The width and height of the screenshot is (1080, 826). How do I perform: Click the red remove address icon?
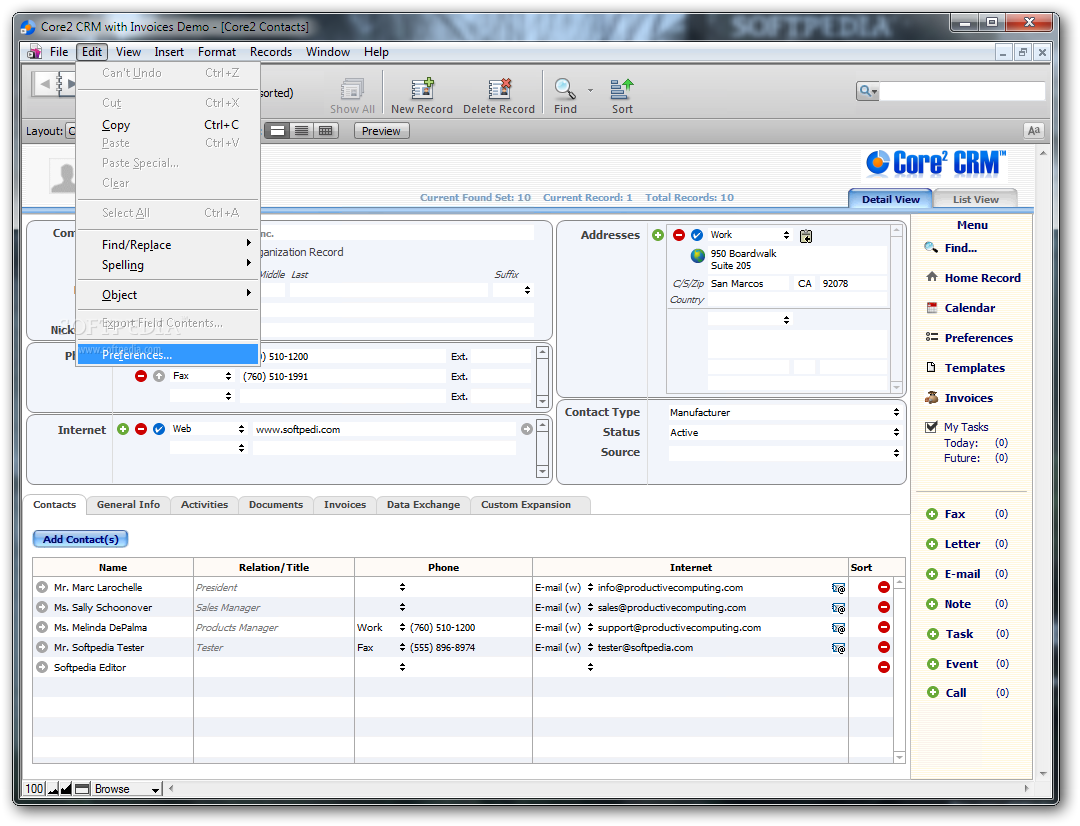point(678,235)
